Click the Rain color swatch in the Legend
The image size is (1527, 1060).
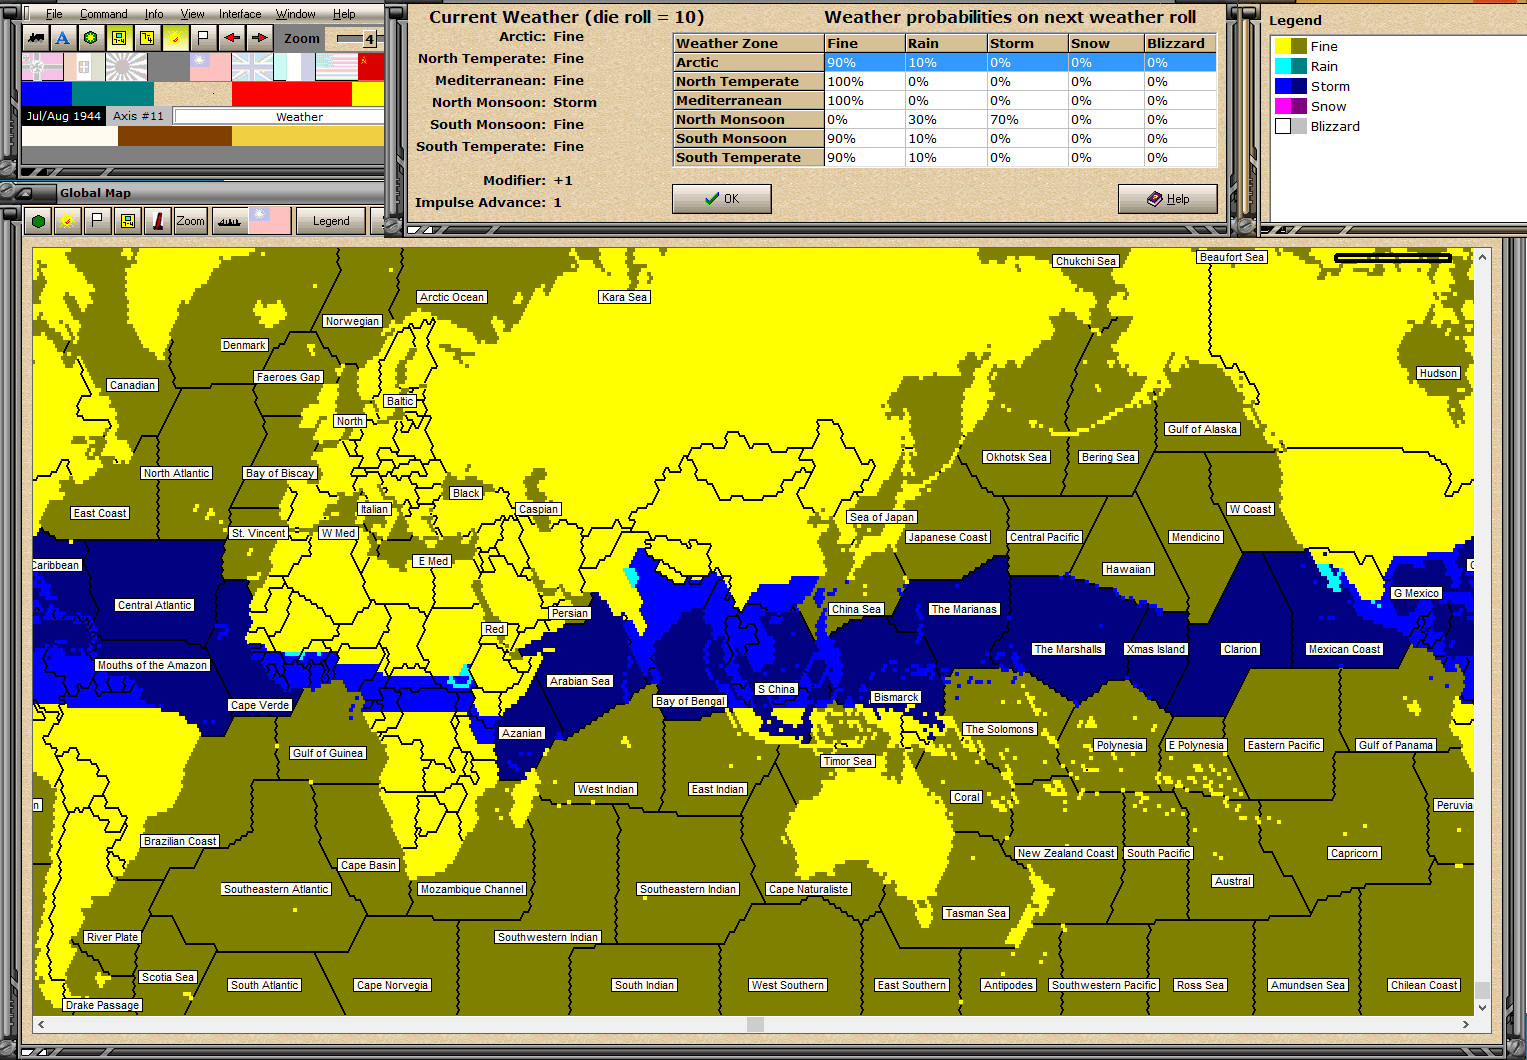(1290, 66)
